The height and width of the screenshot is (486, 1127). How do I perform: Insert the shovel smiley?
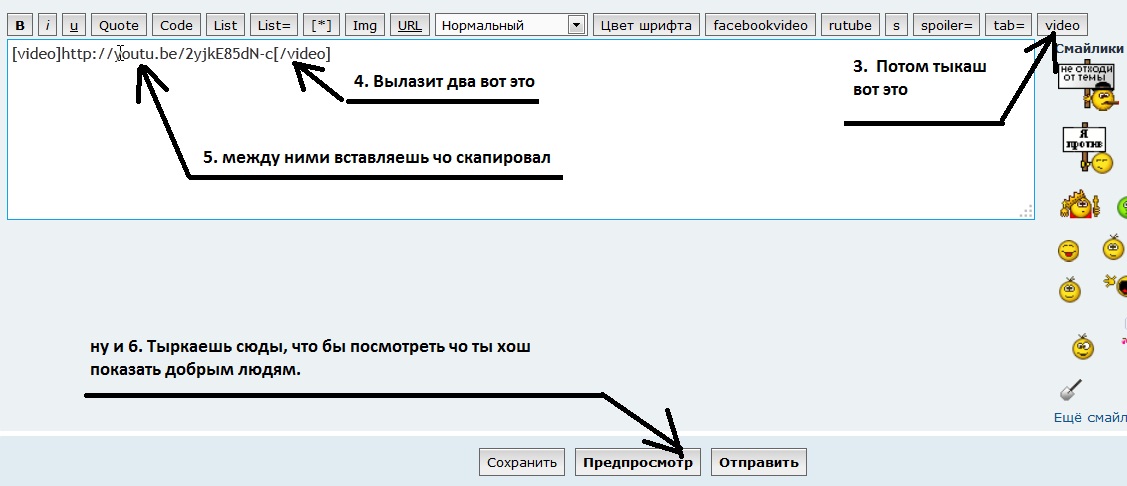pyautogui.click(x=1071, y=389)
